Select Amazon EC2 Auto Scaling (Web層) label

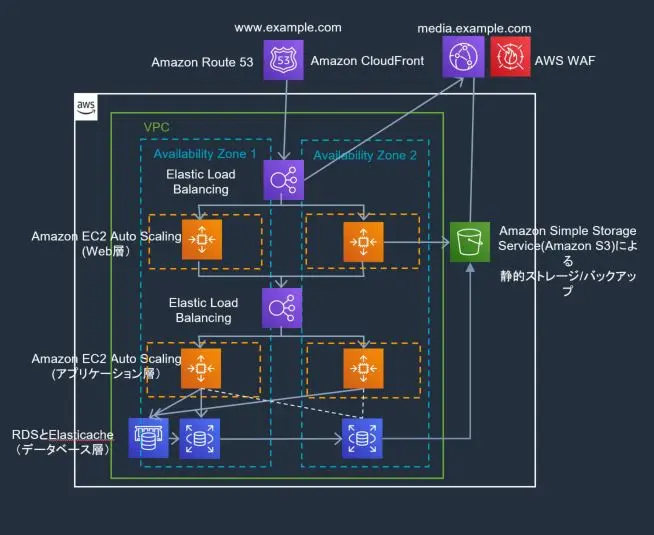106,244
